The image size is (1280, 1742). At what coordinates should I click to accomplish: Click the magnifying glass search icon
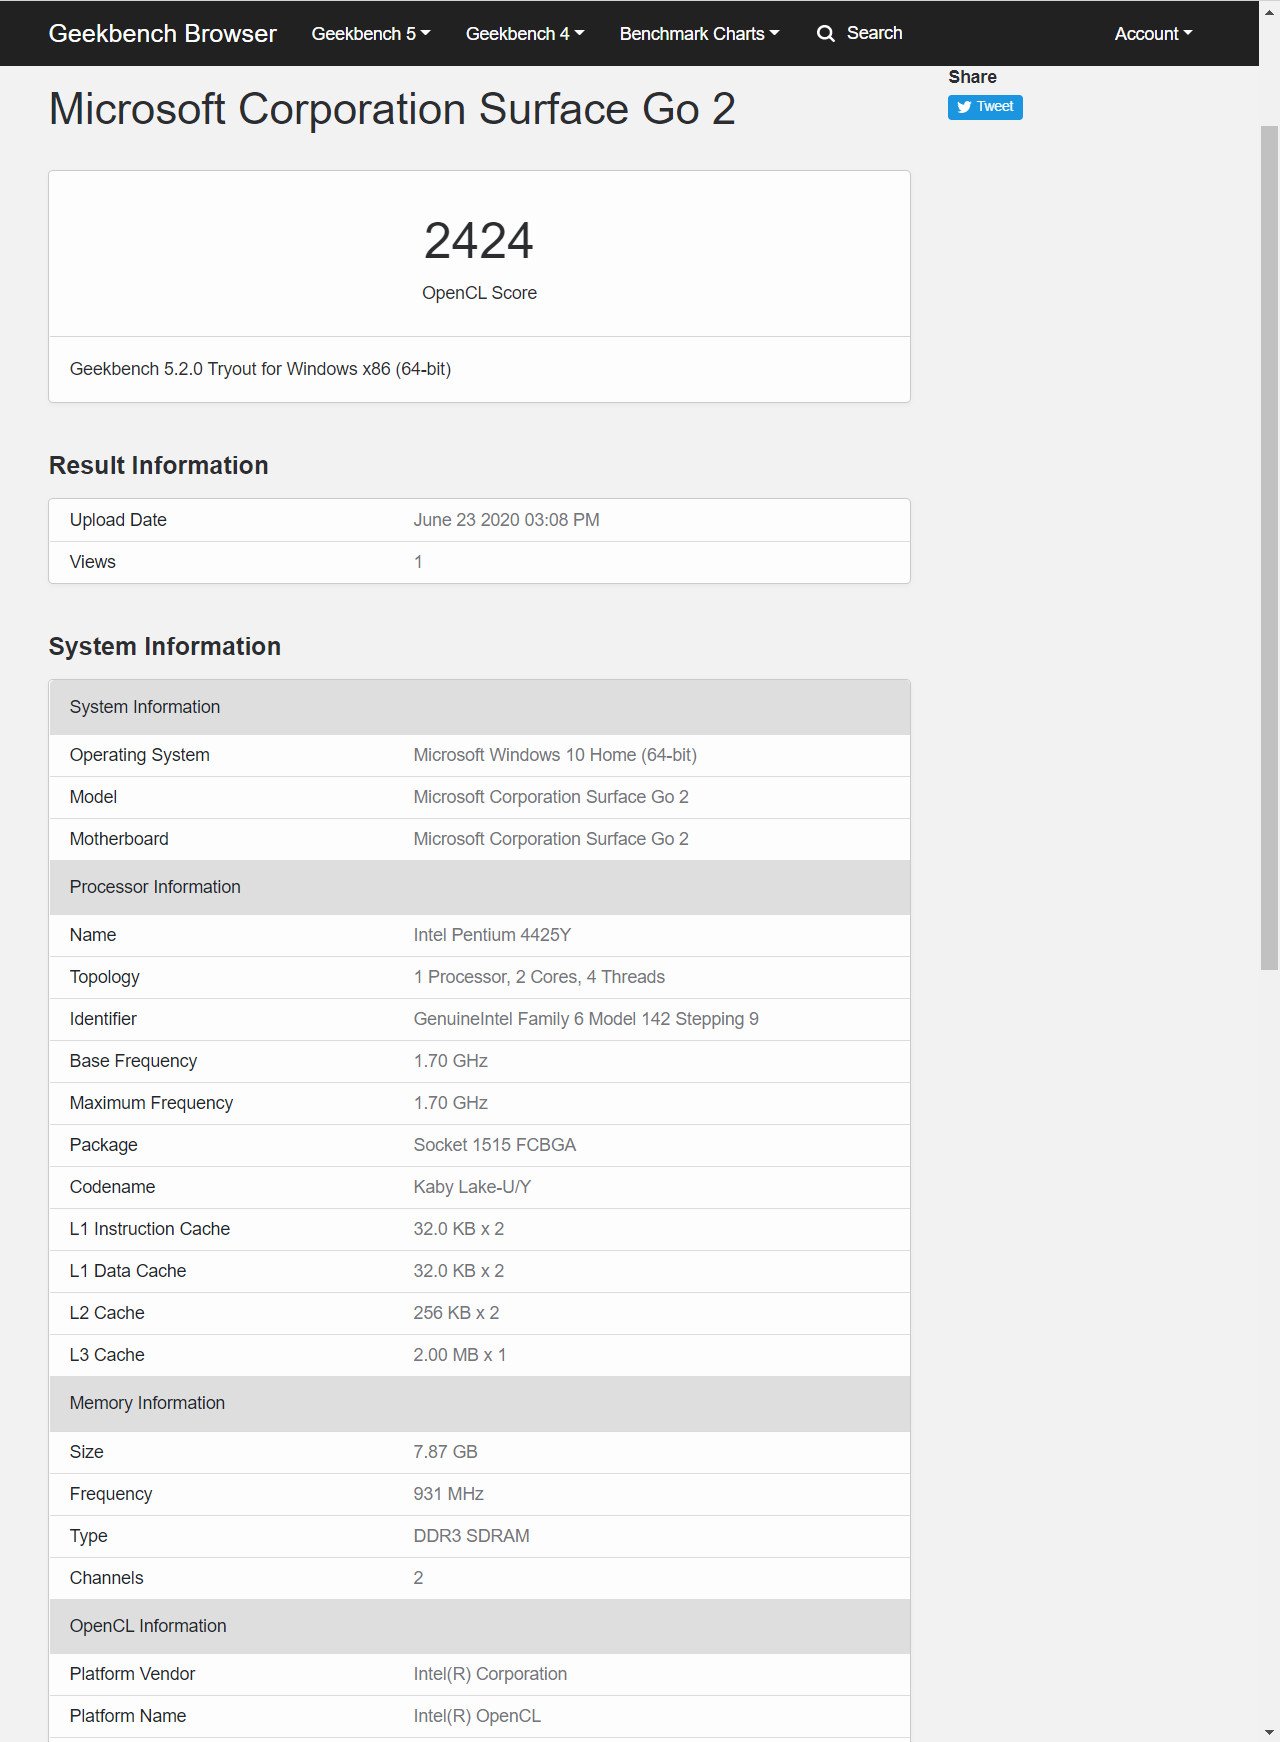[825, 34]
